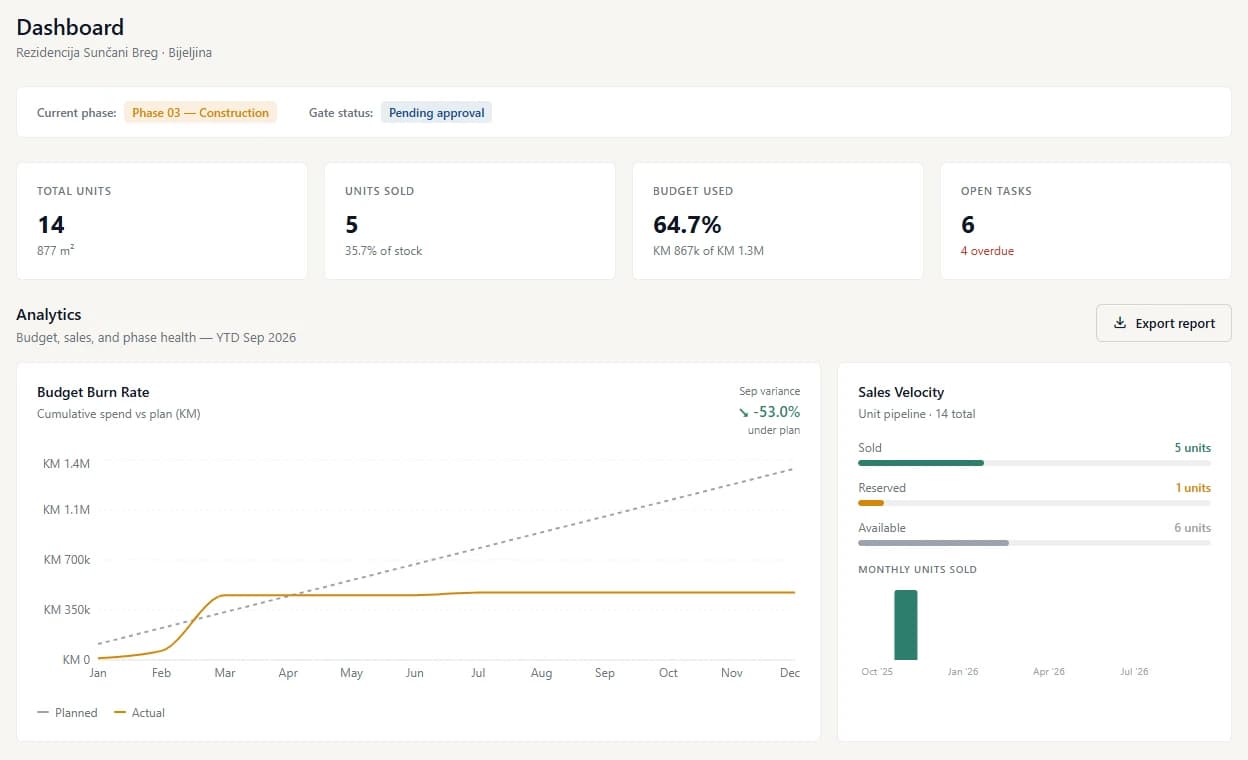Image resolution: width=1248 pixels, height=760 pixels.
Task: Click the 1 units reserved label
Action: click(1193, 488)
